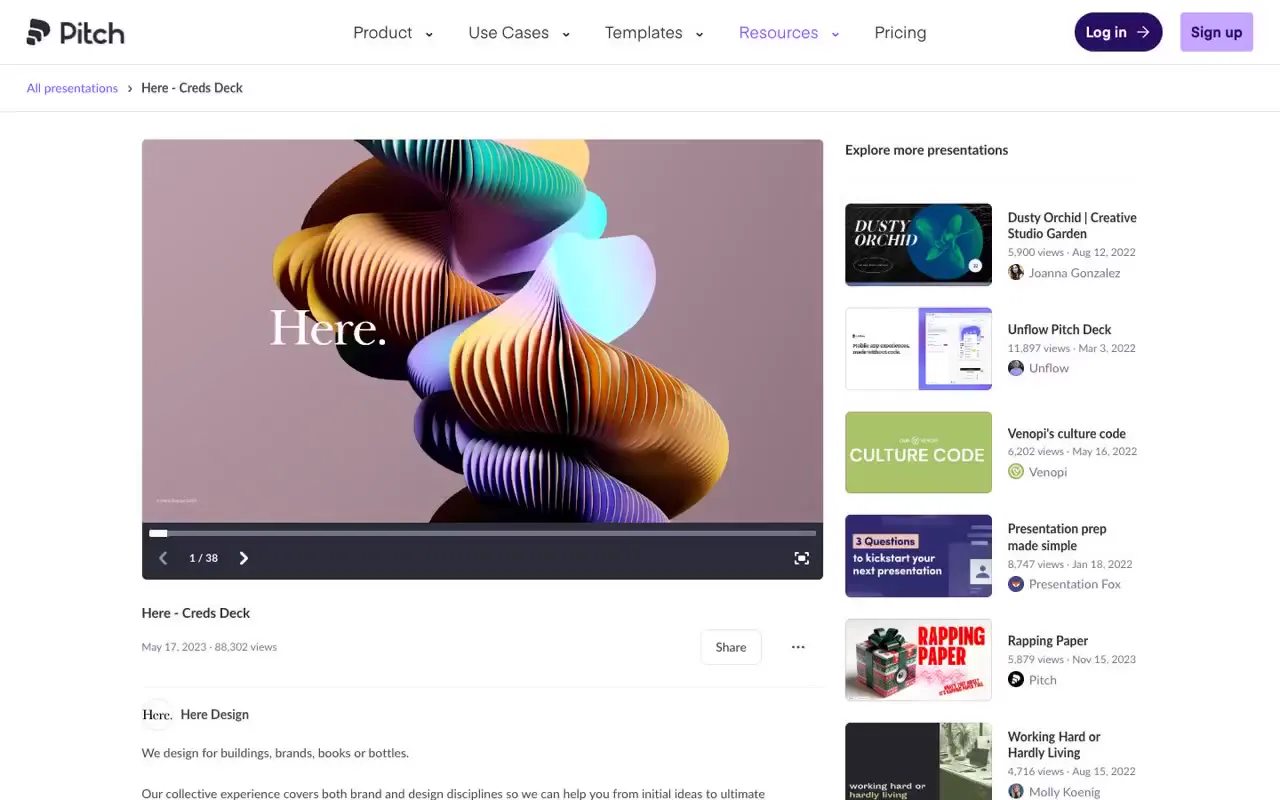
Task: Click the Molly Koenig author name
Action: tap(1065, 792)
